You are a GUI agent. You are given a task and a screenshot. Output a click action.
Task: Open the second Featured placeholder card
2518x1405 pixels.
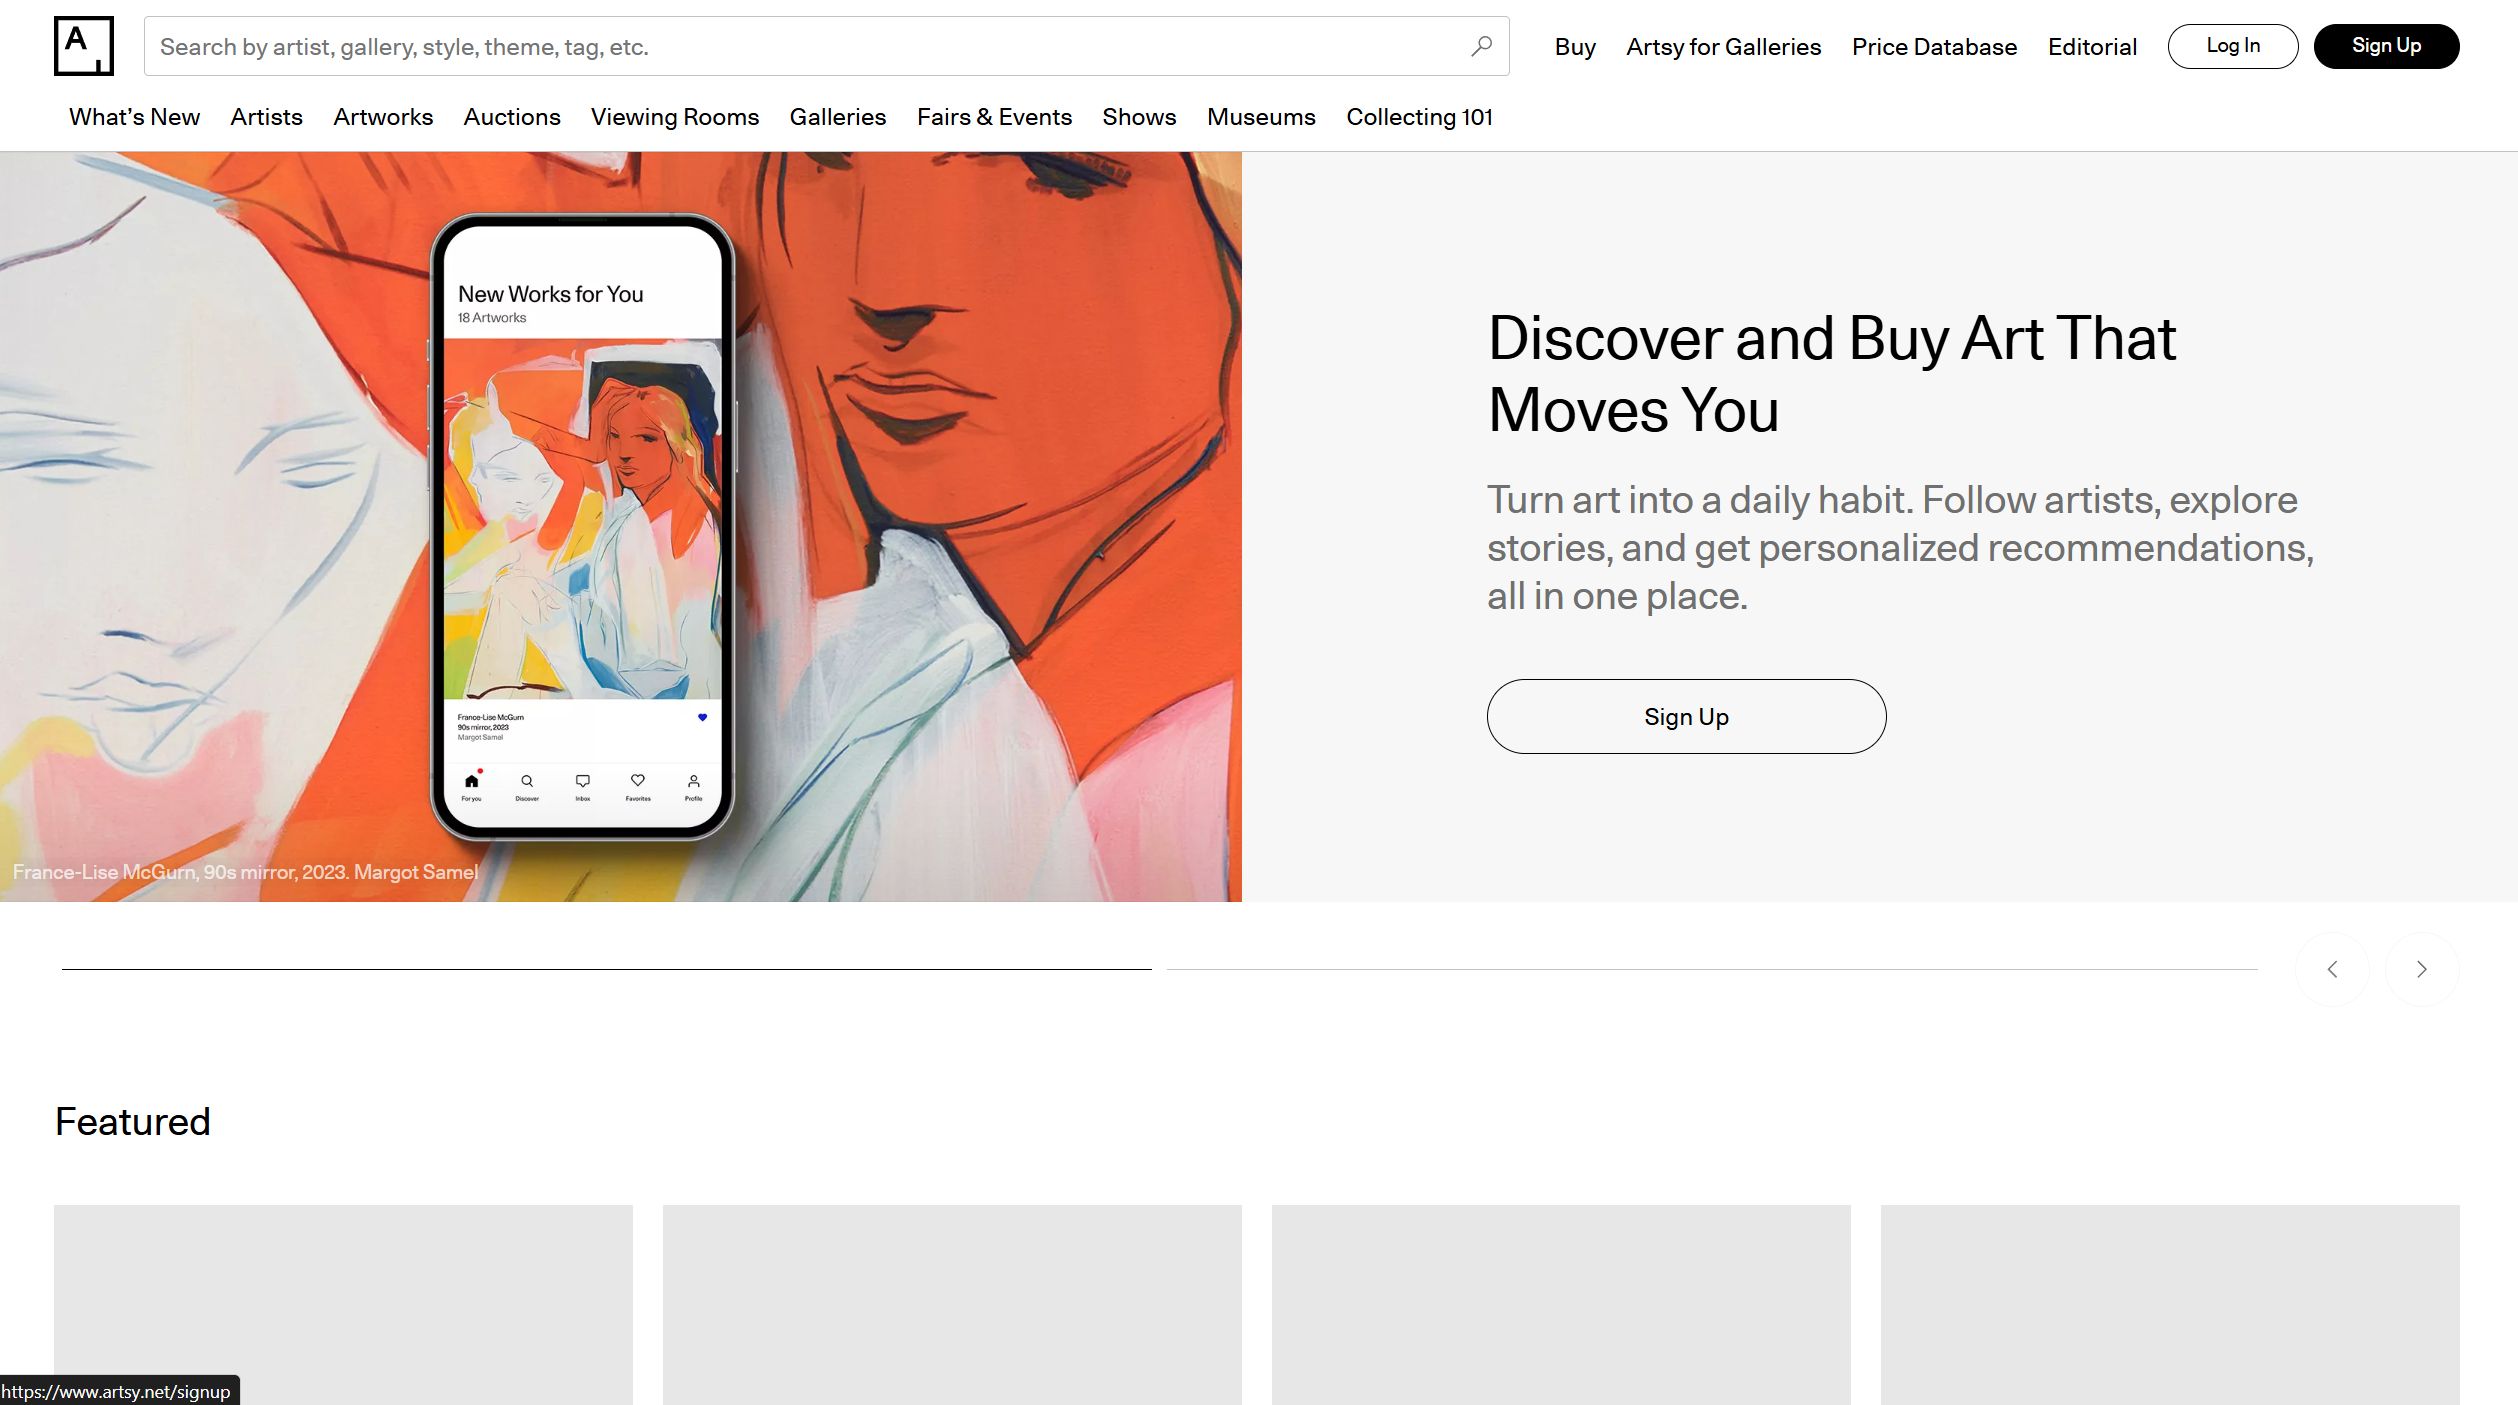coord(952,1305)
